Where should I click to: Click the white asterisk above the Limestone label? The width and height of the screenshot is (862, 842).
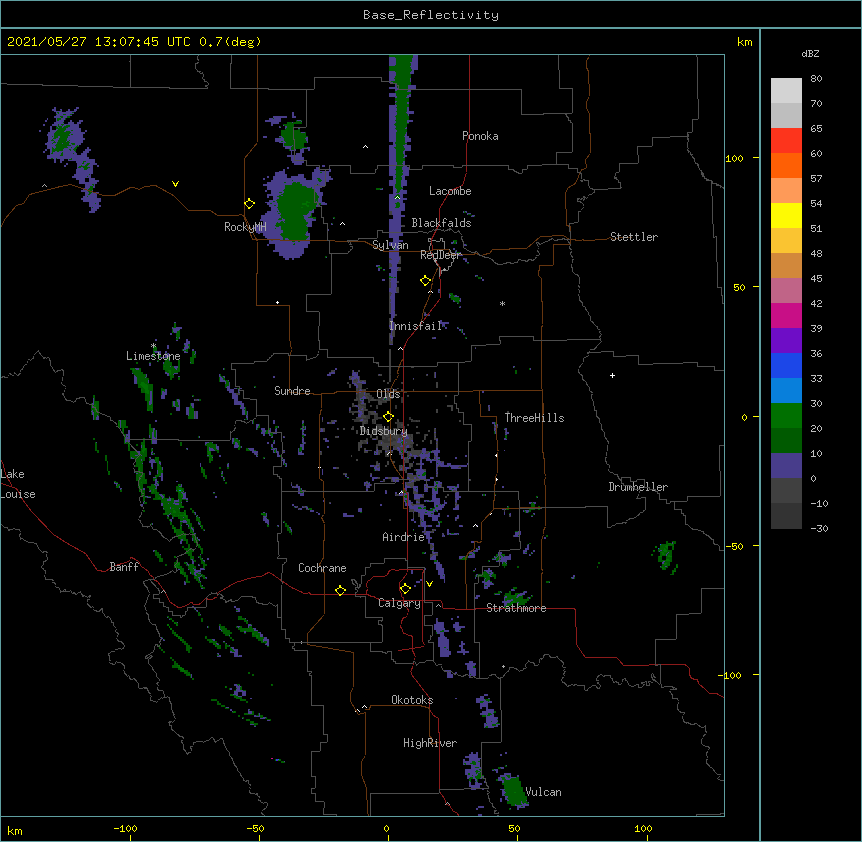[153, 346]
